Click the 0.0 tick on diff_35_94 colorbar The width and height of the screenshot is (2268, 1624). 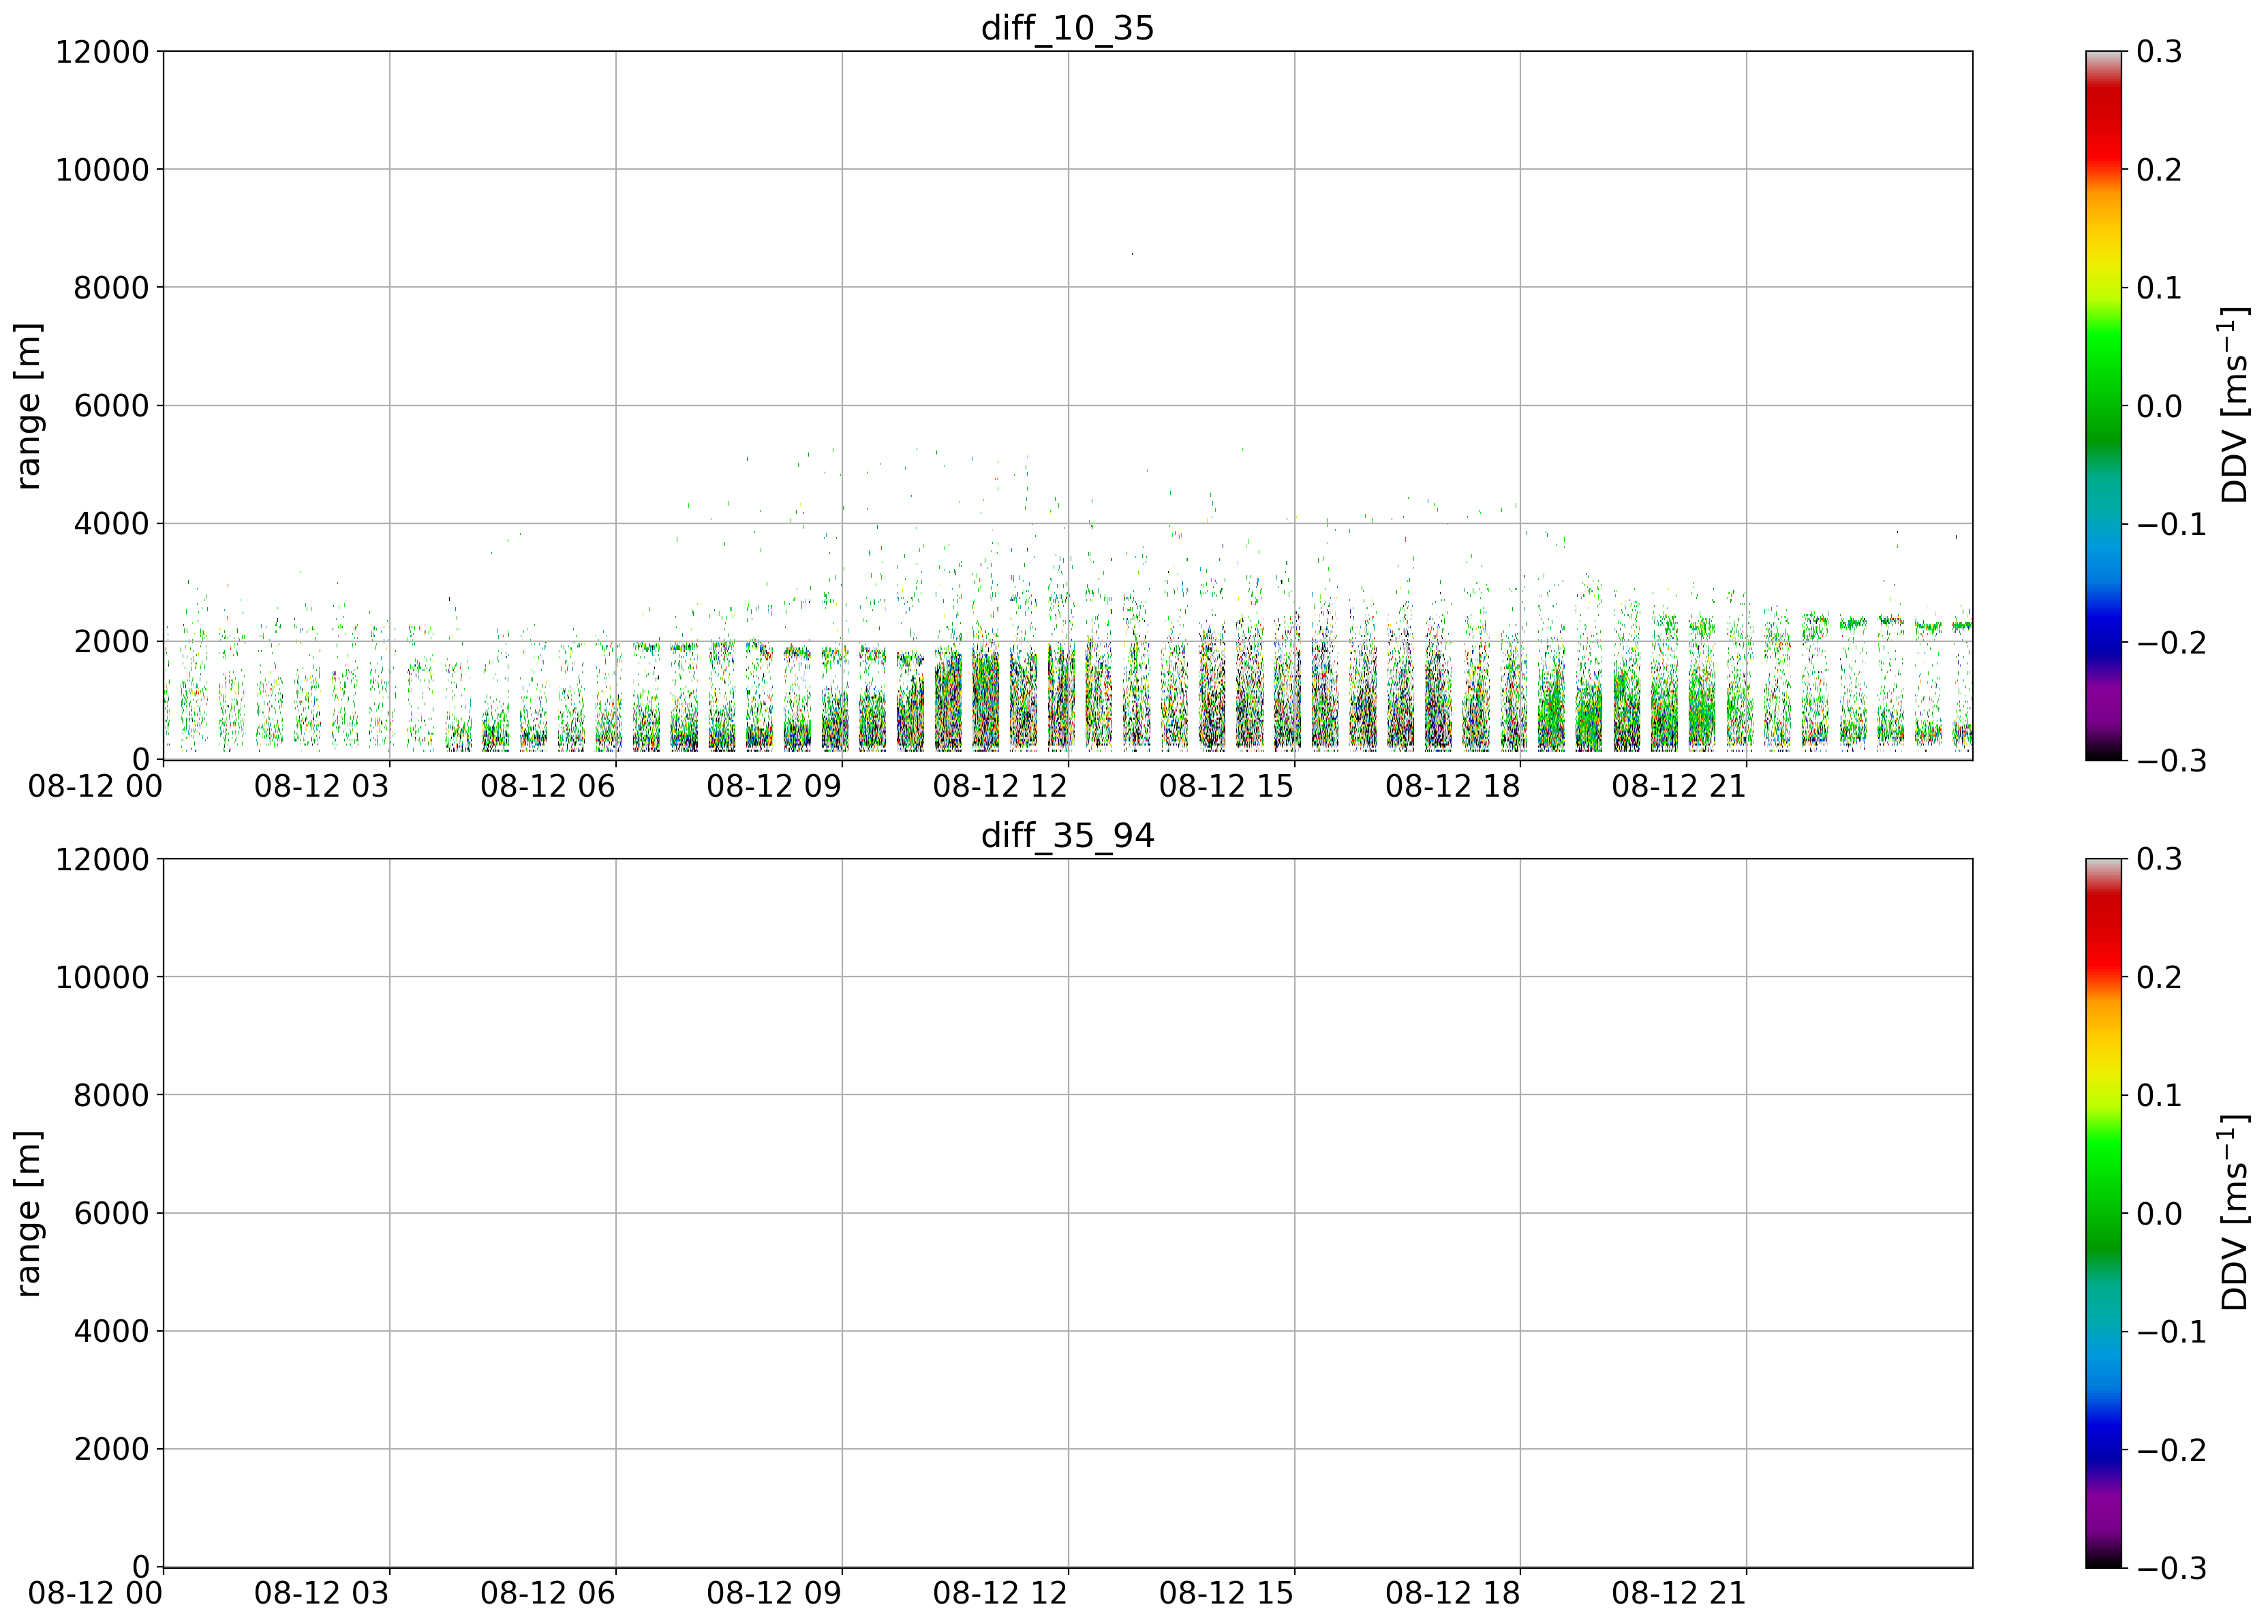2159,1214
